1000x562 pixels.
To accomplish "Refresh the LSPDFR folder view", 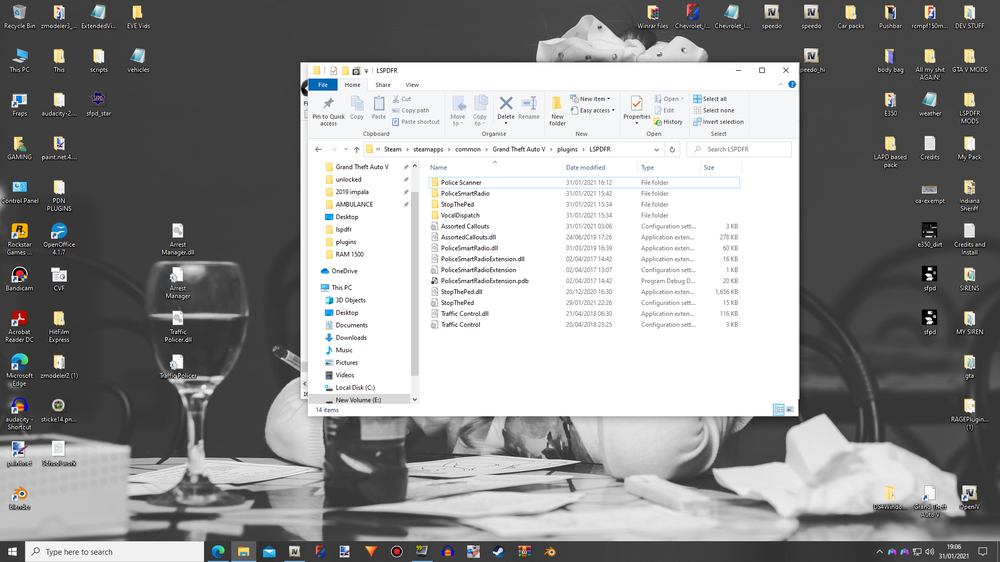I will pyautogui.click(x=672, y=149).
